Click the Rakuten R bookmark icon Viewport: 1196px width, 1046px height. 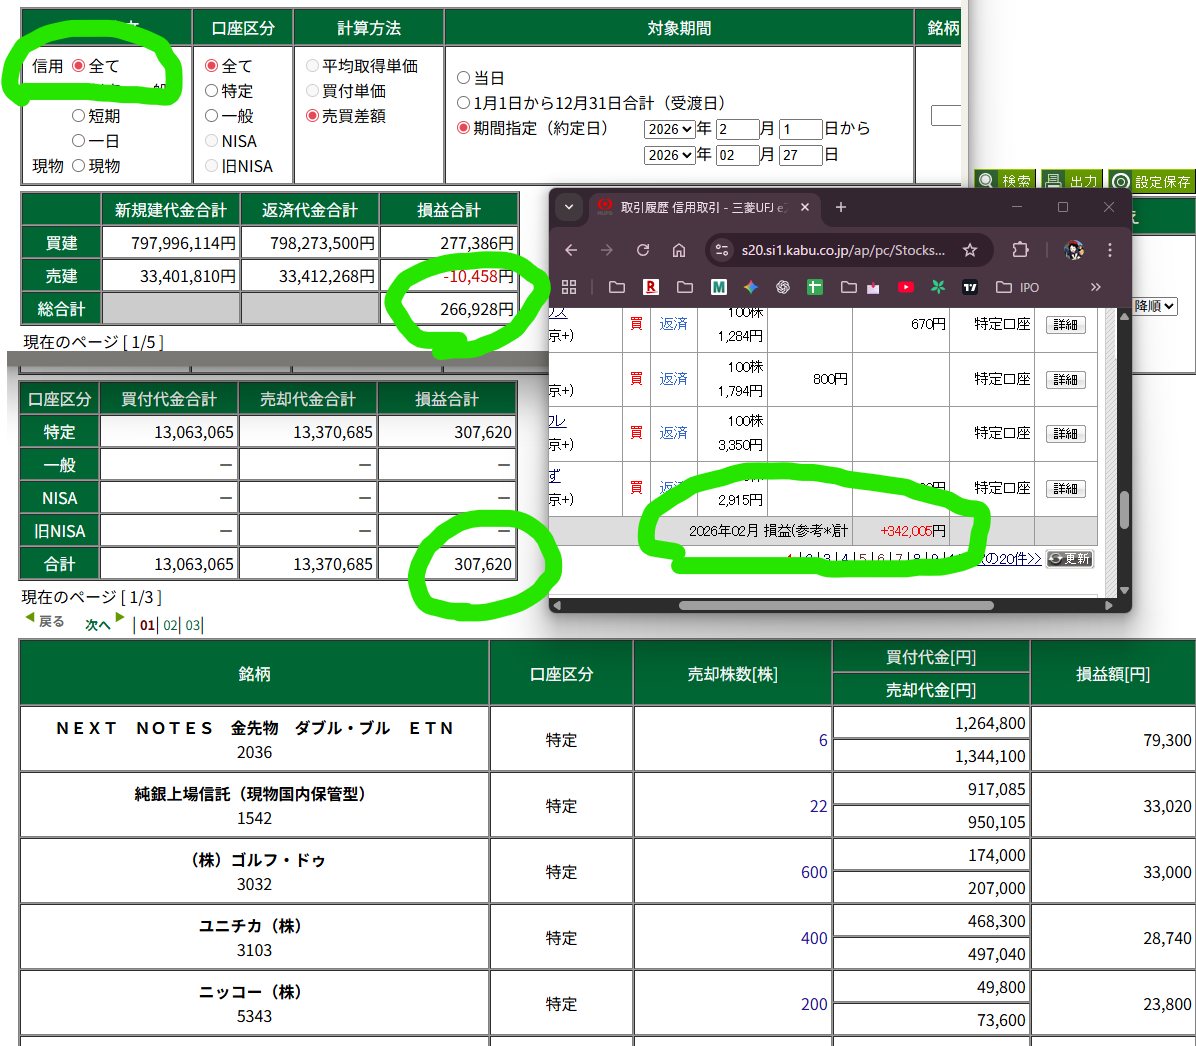[651, 287]
